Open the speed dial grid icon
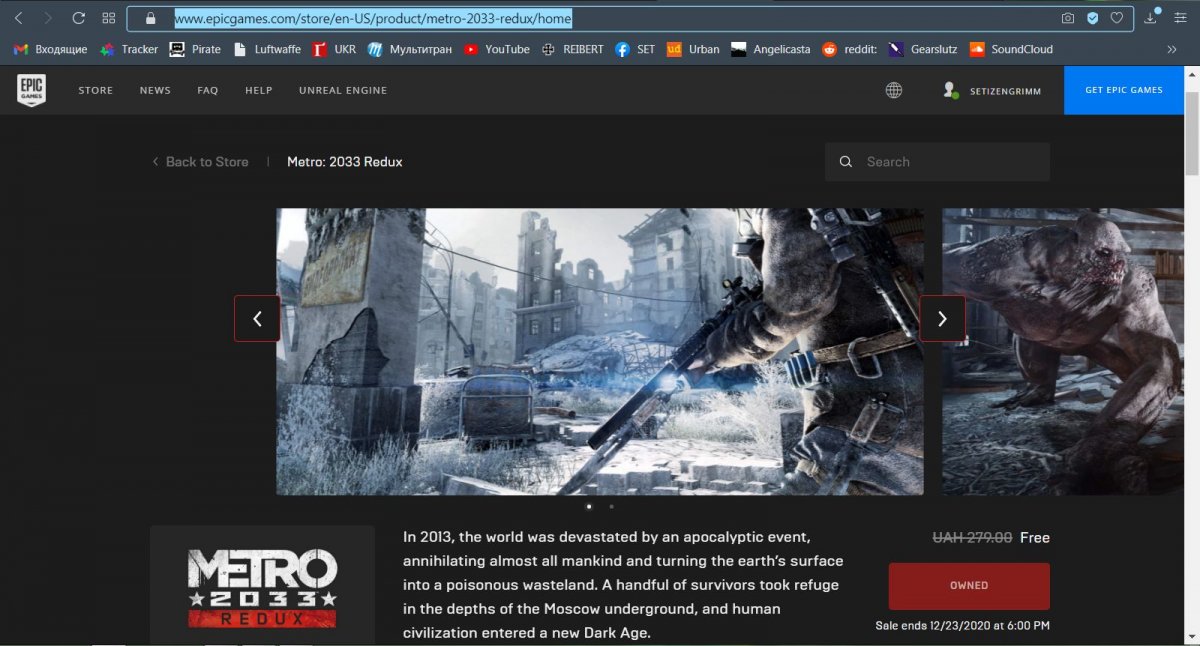1200x646 pixels. pyautogui.click(x=109, y=18)
